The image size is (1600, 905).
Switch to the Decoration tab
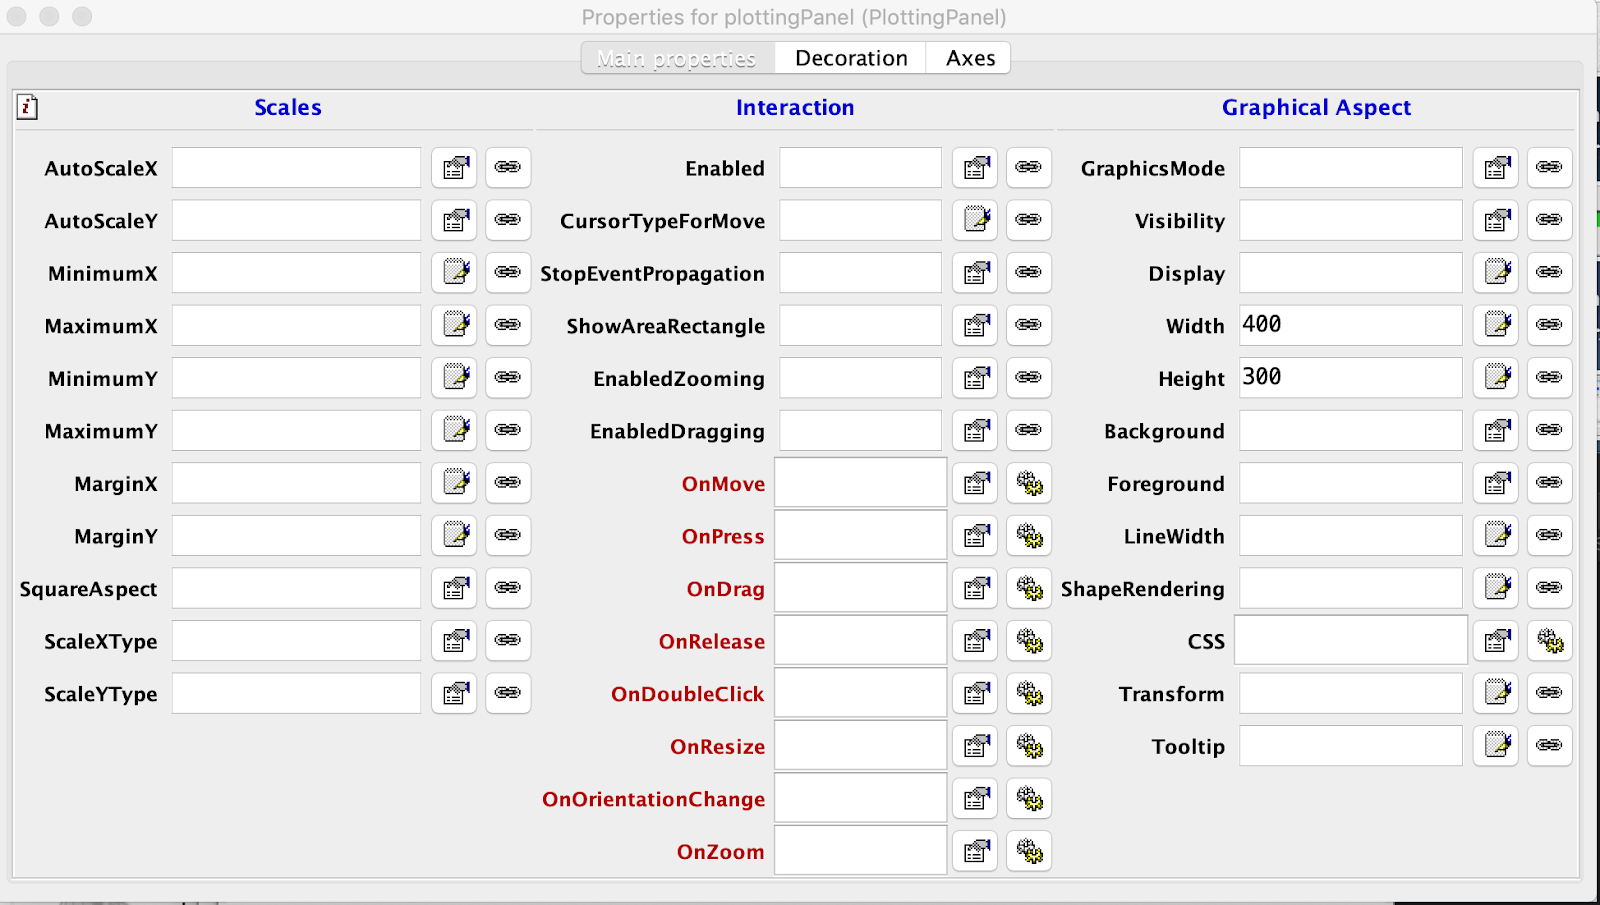click(x=851, y=58)
